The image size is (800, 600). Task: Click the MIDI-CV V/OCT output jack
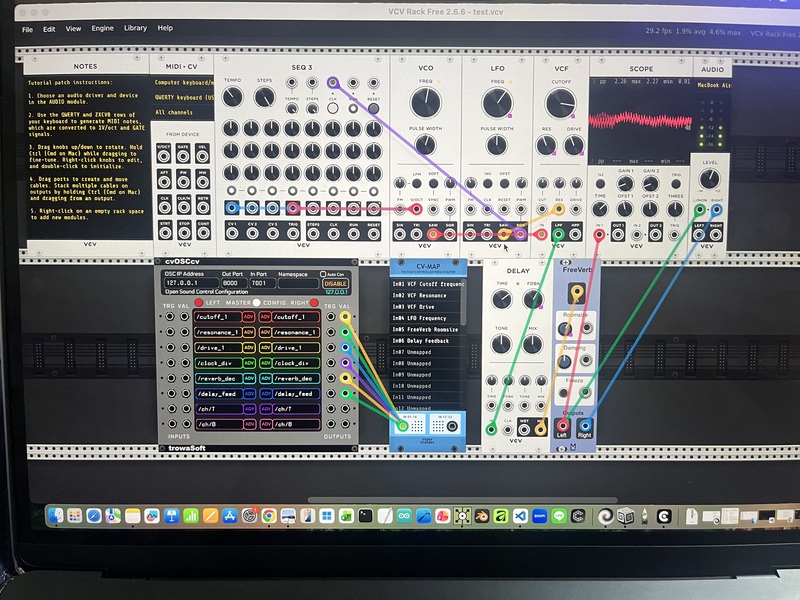164,156
